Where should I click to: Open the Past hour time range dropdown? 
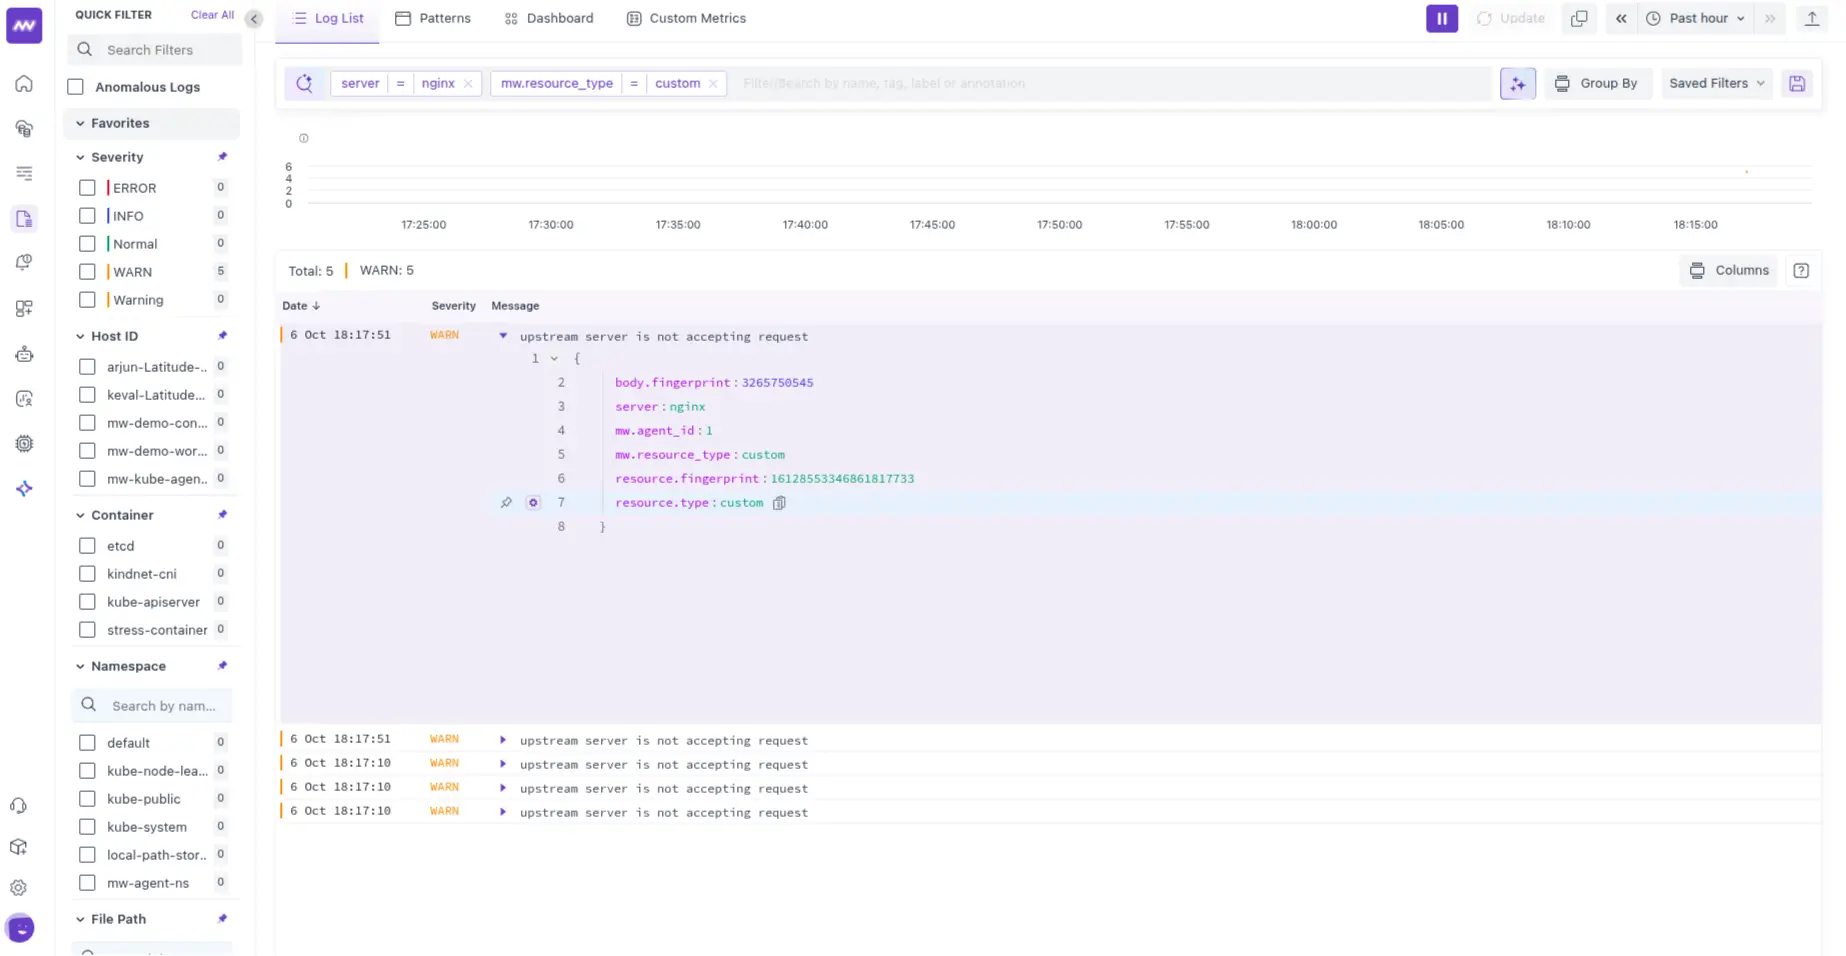pos(1695,18)
